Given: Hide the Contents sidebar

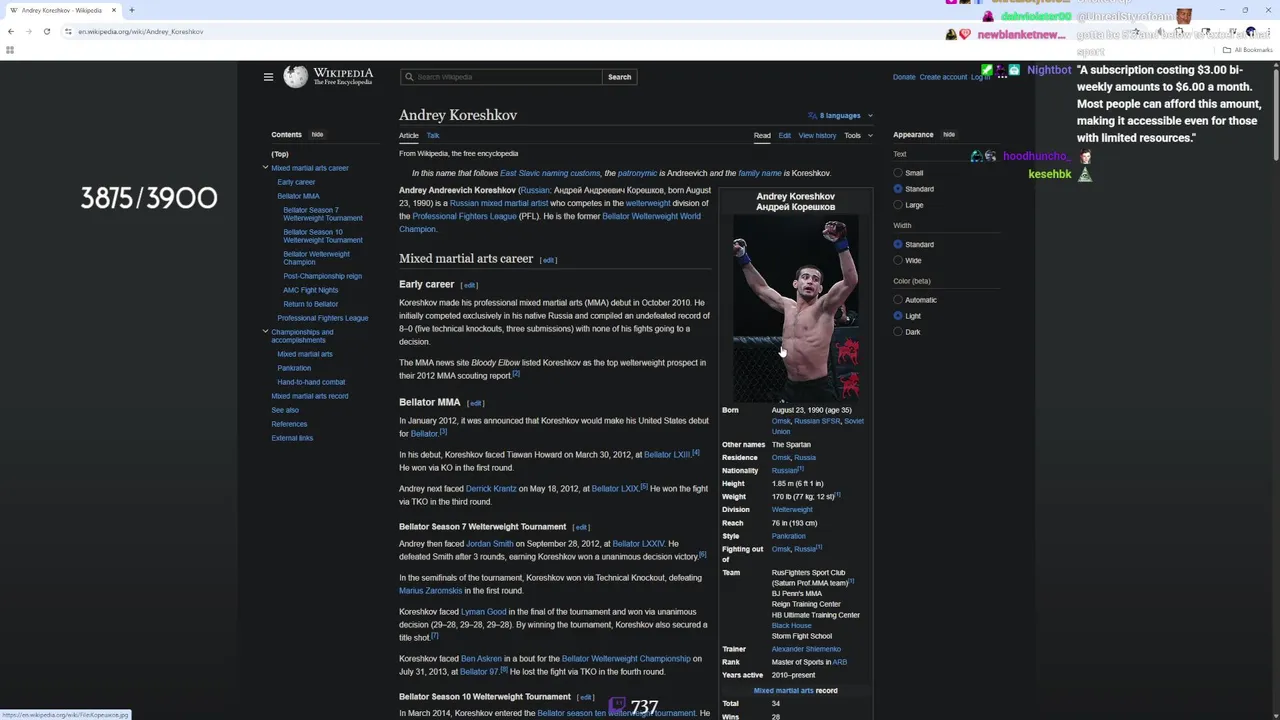Looking at the screenshot, I should coord(317,134).
